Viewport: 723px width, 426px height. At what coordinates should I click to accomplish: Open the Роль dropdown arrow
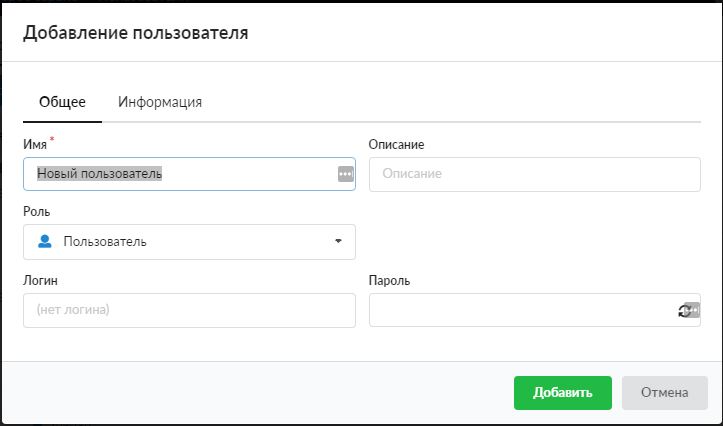338,241
